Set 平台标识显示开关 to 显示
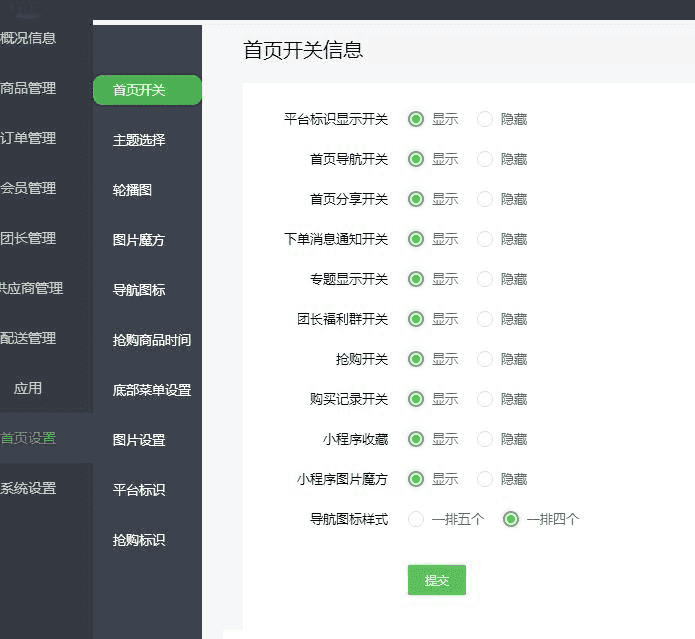 point(416,119)
